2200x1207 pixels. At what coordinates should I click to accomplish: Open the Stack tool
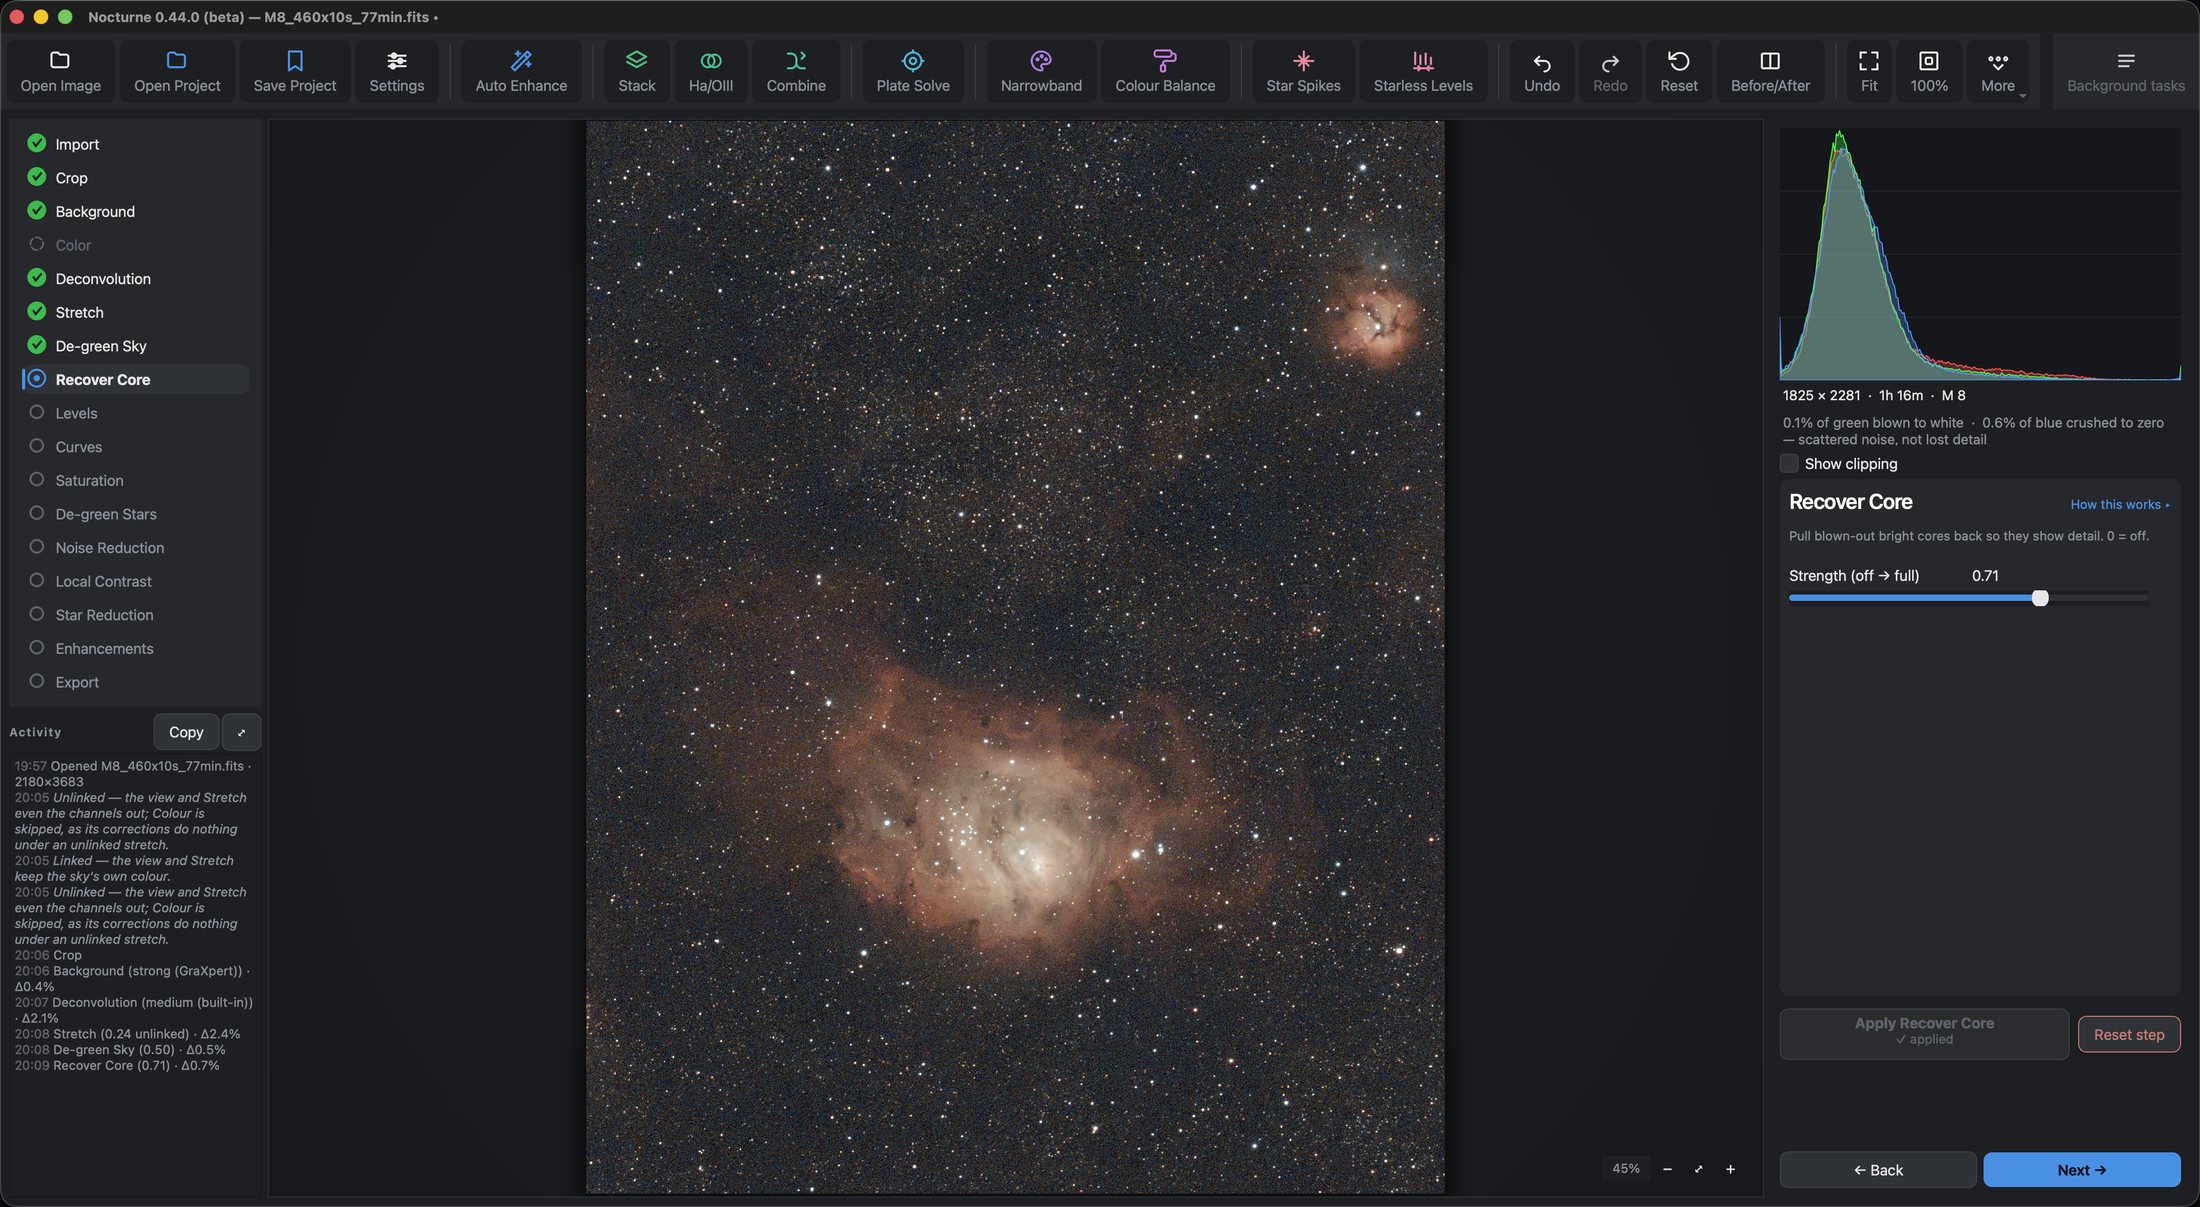[636, 71]
